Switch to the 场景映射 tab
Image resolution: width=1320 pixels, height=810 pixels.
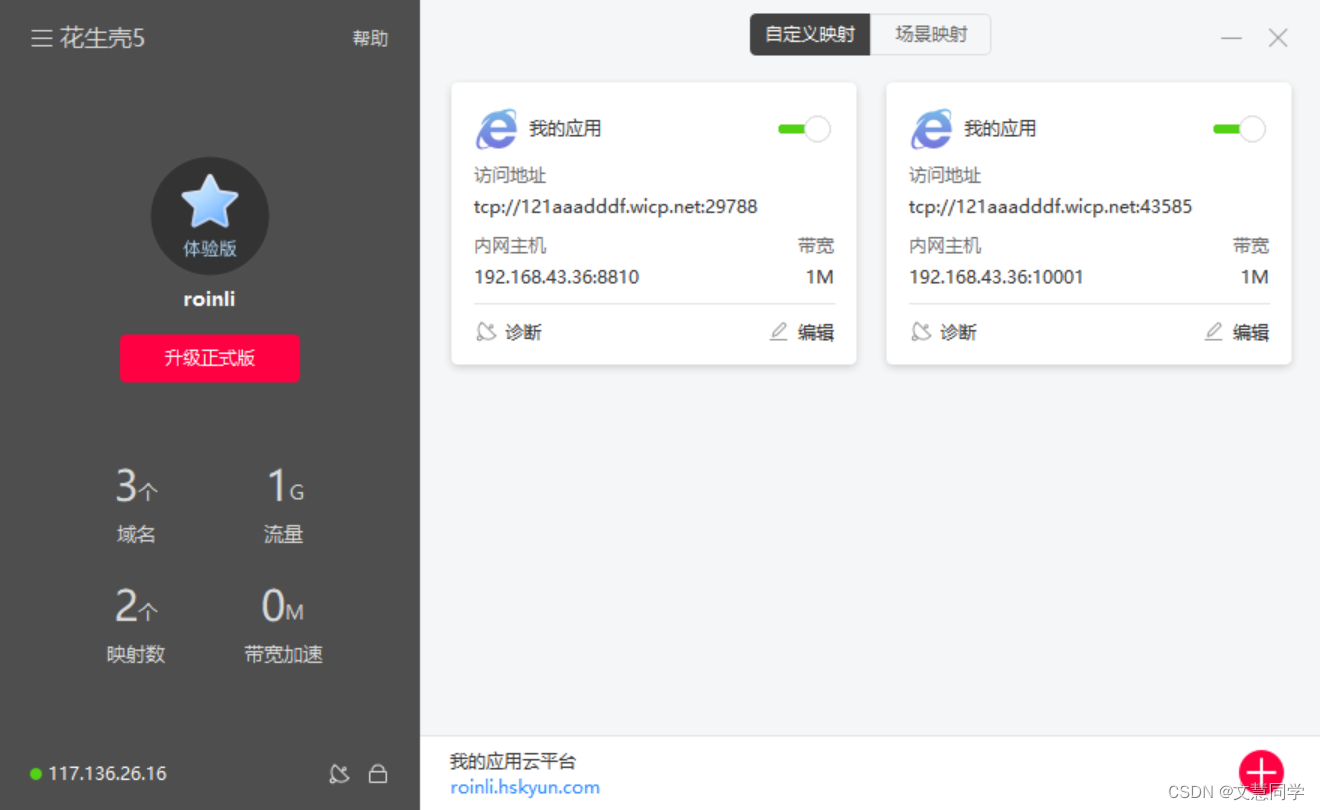(x=931, y=34)
